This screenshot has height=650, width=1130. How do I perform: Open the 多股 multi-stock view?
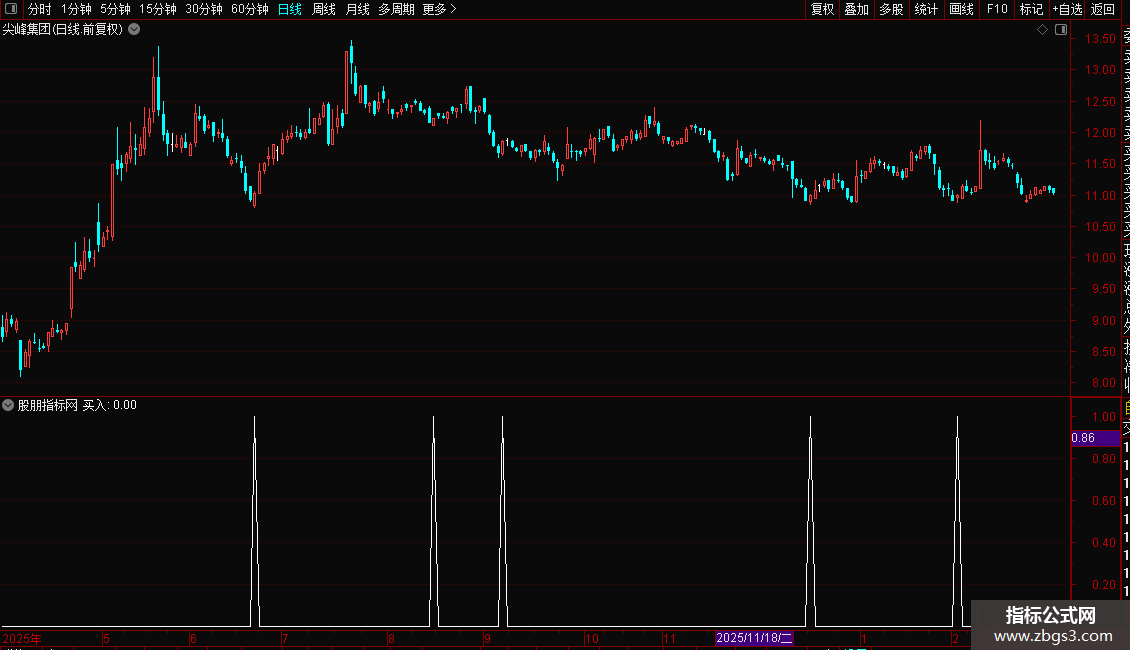pyautogui.click(x=891, y=9)
